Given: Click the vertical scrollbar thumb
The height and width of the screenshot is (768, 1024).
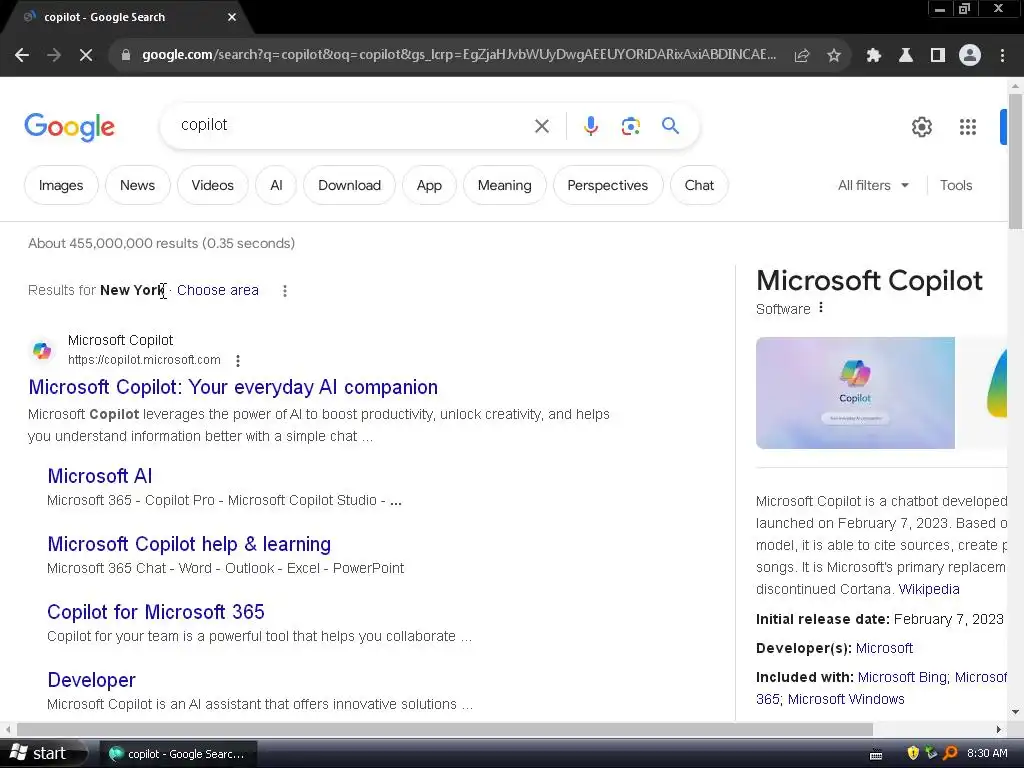Looking at the screenshot, I should 1015,161.
